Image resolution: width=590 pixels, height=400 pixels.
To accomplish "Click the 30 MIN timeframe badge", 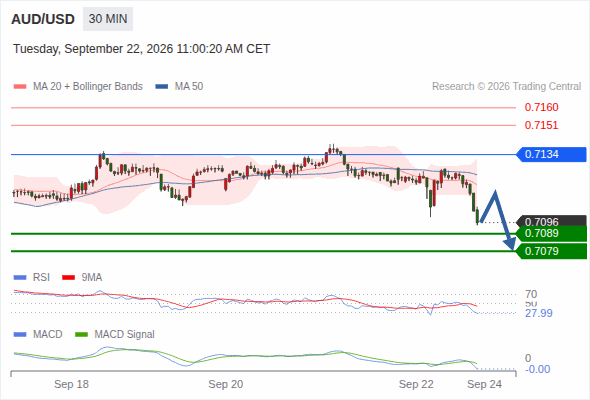I will 108,19.
